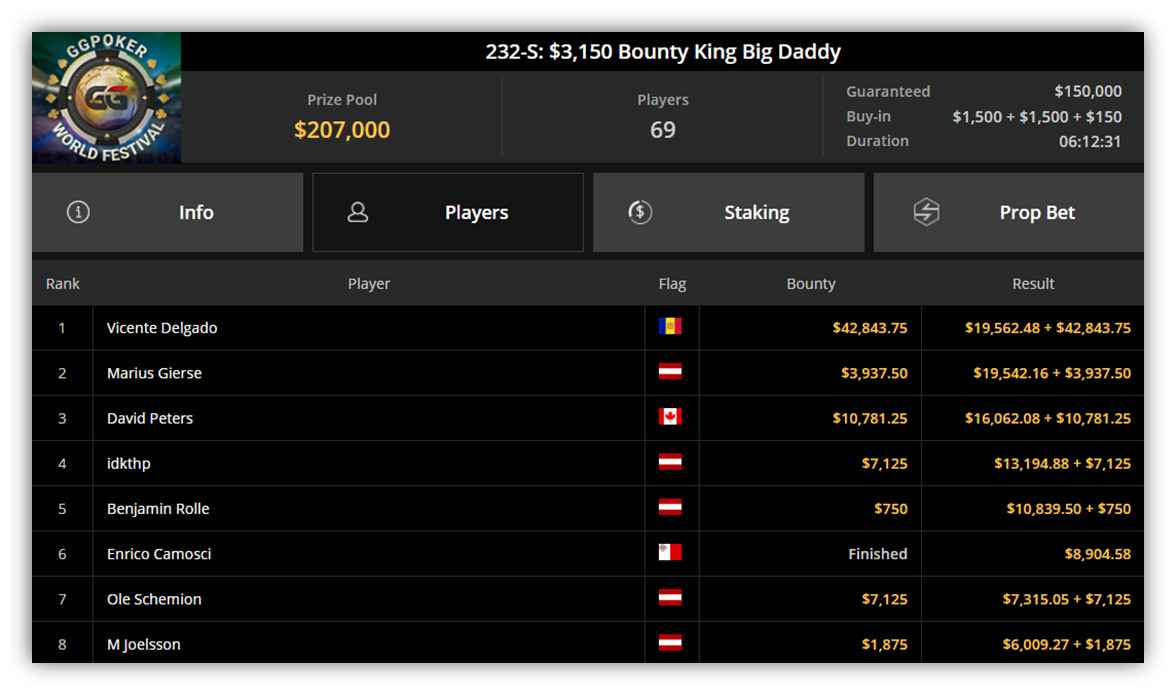The image size is (1176, 695).
Task: Select player Vicente Delgado row
Action: click(588, 328)
